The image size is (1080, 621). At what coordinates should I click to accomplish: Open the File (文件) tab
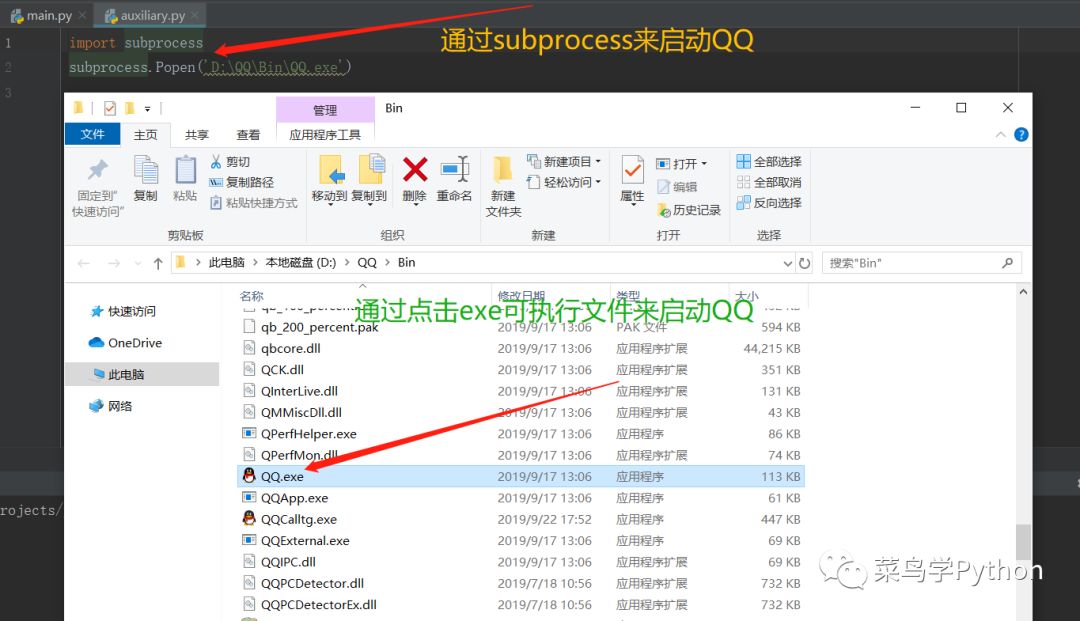(x=92, y=134)
